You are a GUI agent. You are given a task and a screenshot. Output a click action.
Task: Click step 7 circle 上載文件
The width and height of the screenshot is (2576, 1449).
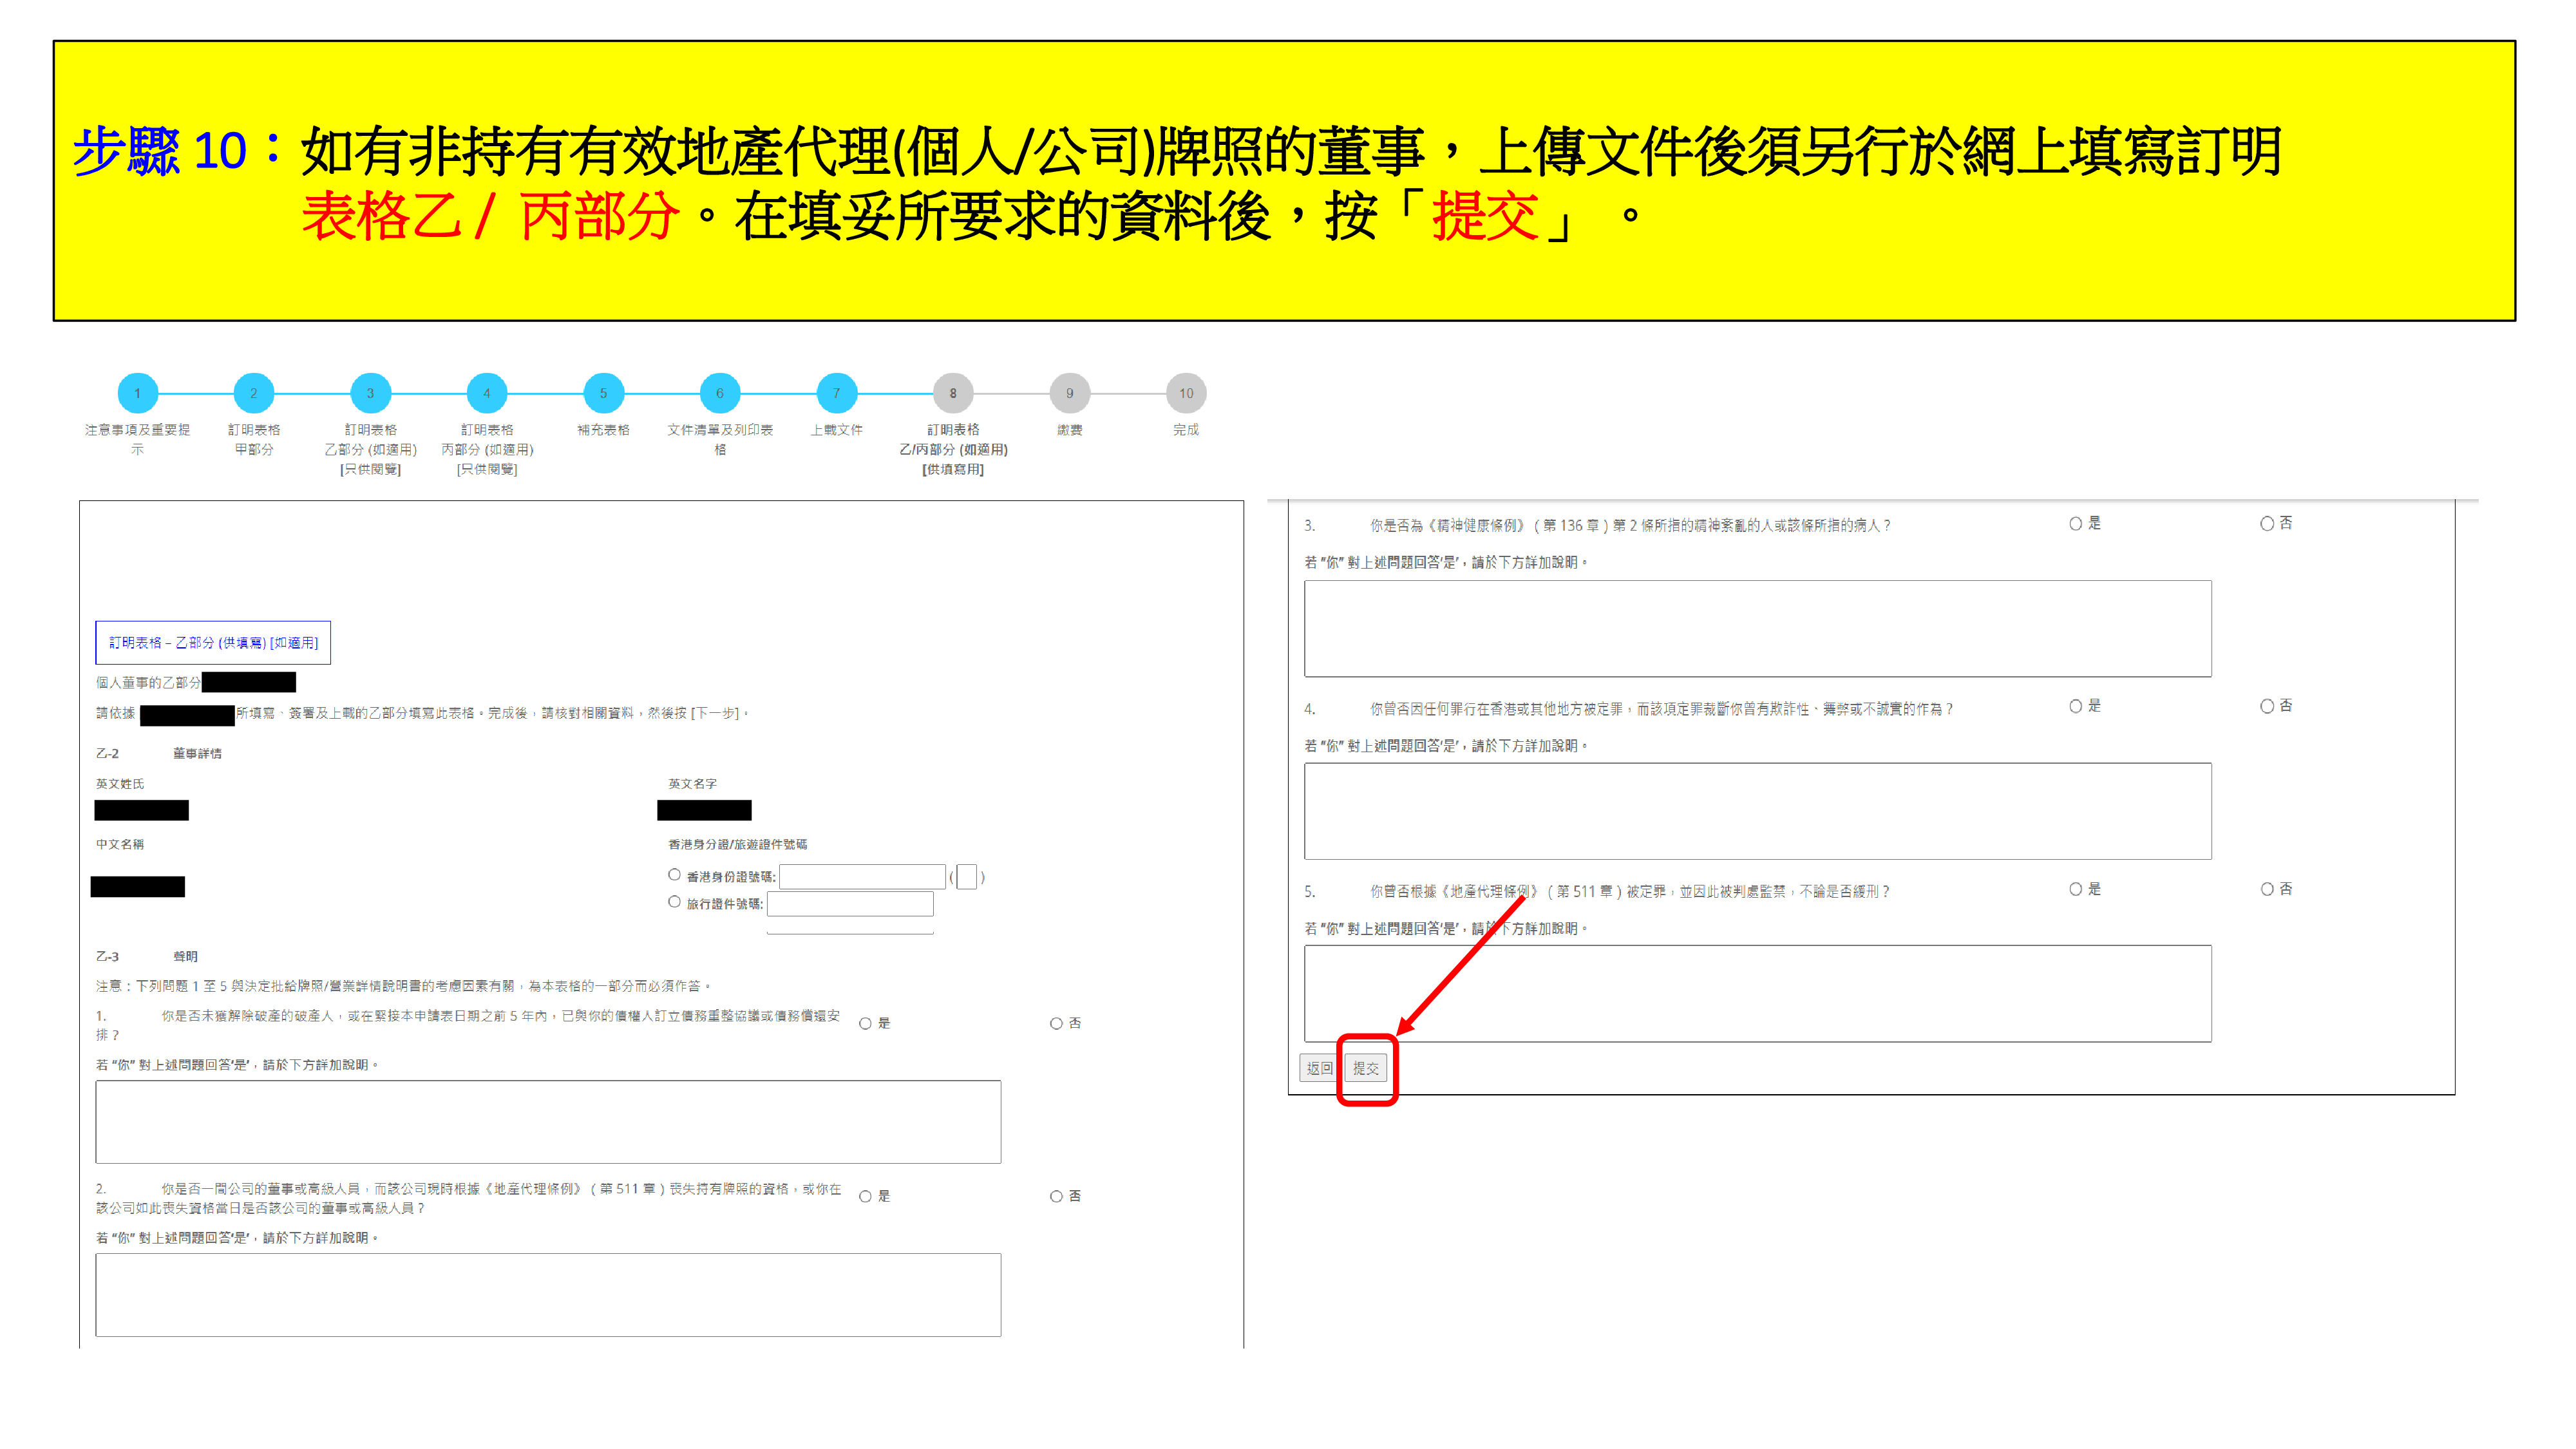pyautogui.click(x=836, y=393)
